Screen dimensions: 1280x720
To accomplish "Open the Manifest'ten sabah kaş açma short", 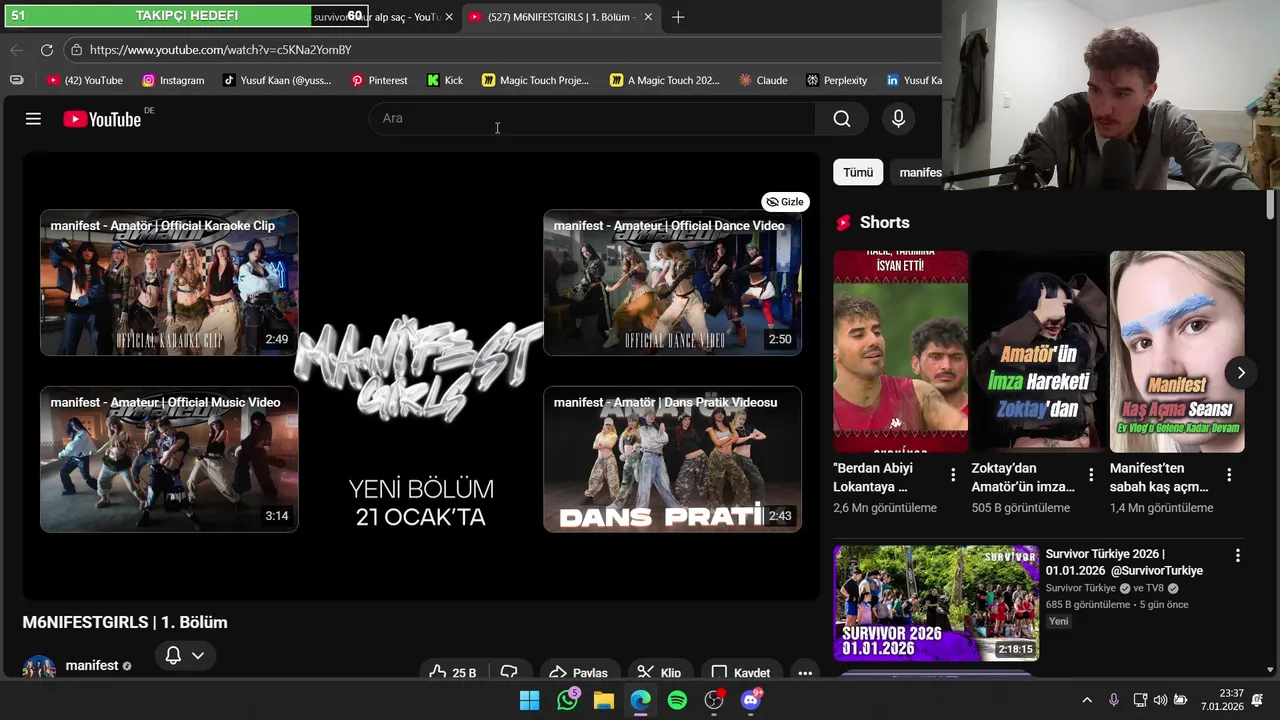I will [1177, 352].
